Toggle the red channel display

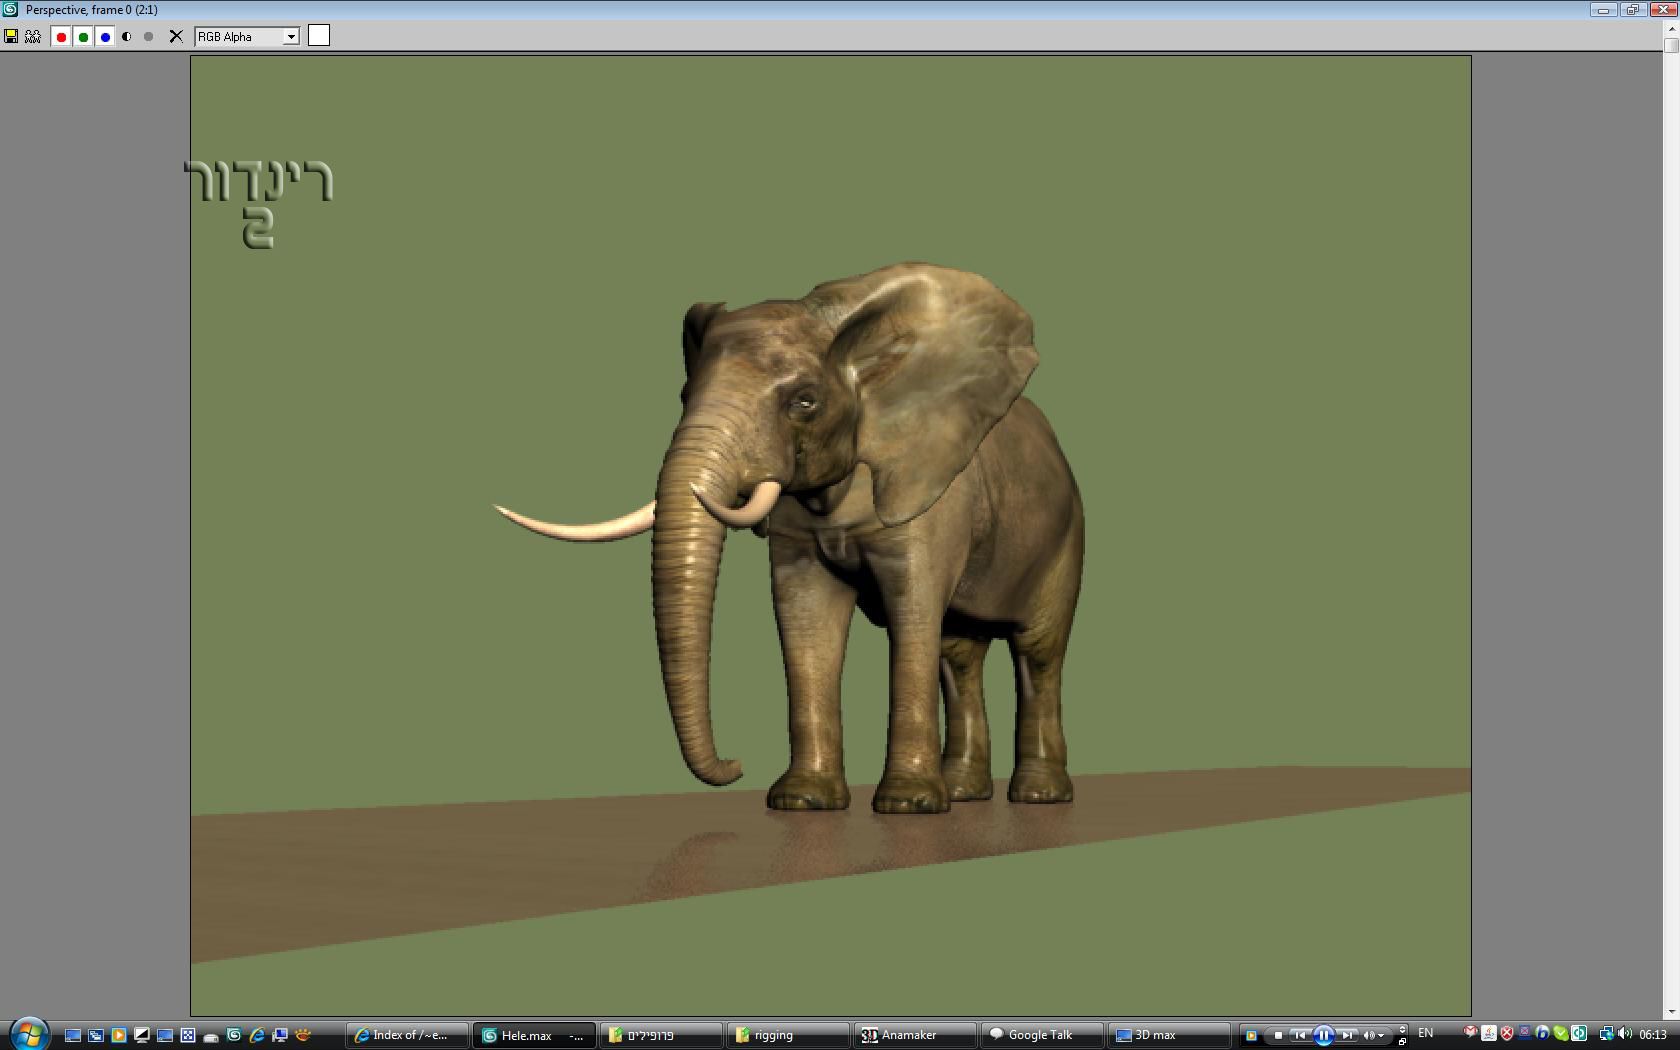[61, 37]
